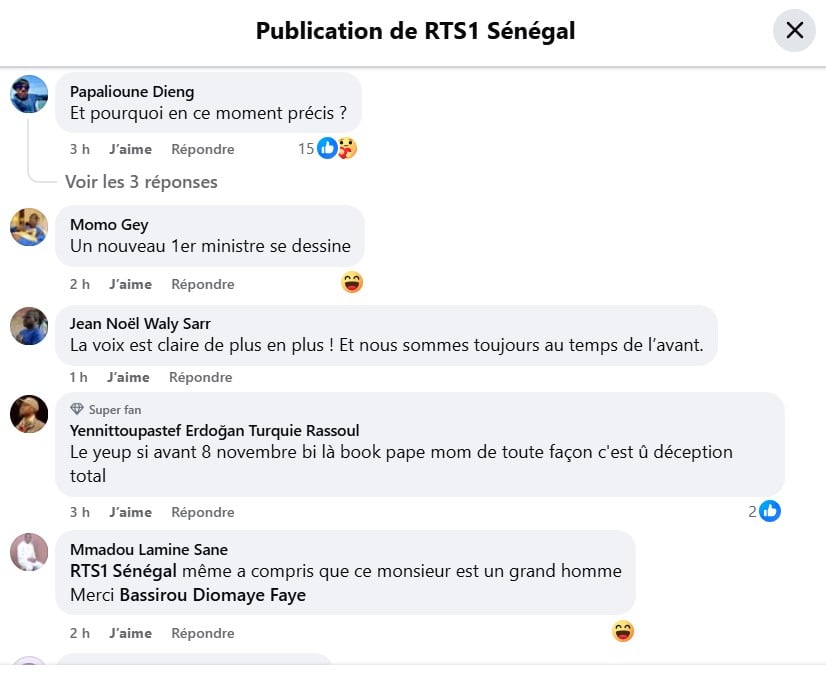Viewport: 826px width, 673px height.
Task: Reply to Momo Gey's comment
Action: 202,284
